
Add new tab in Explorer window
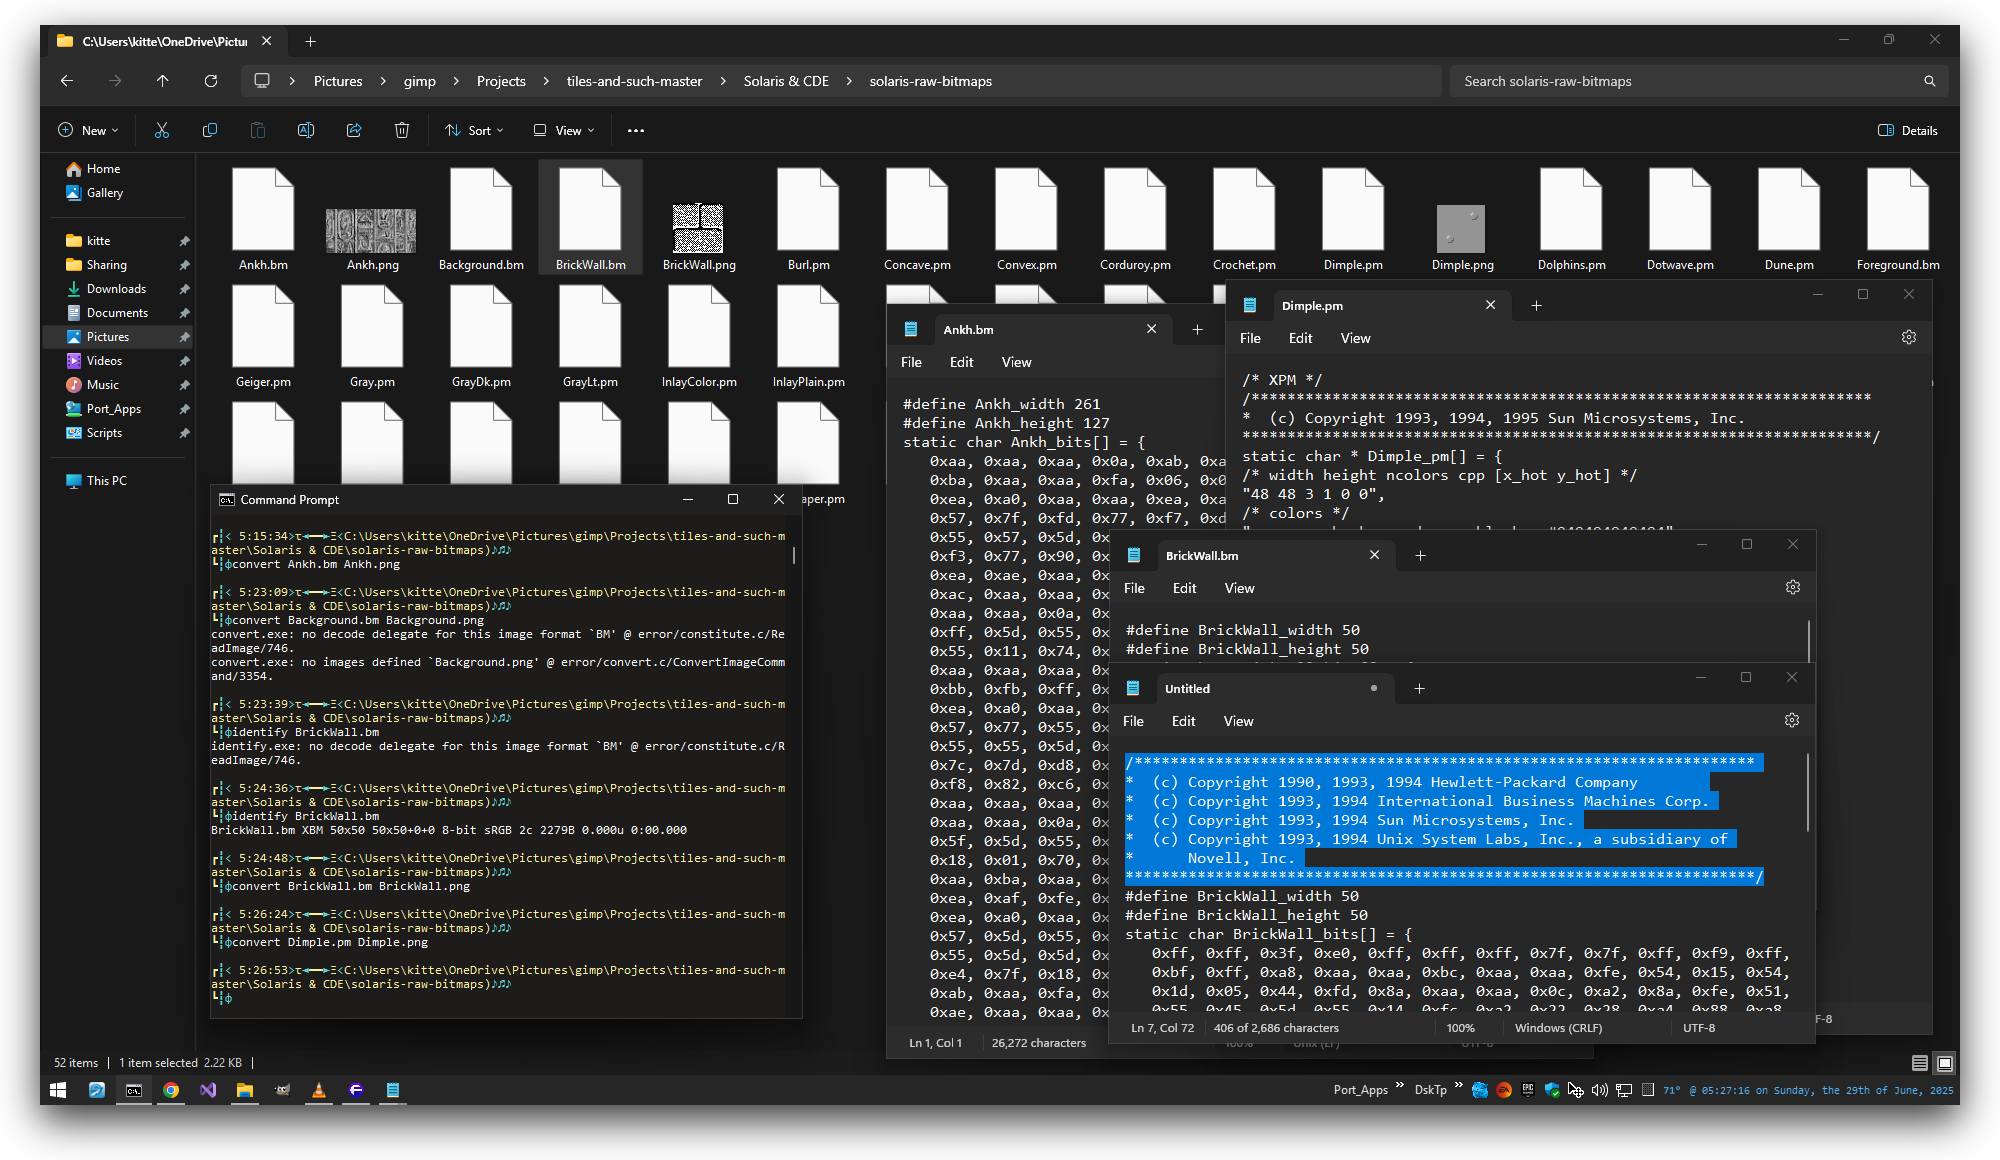pos(310,41)
